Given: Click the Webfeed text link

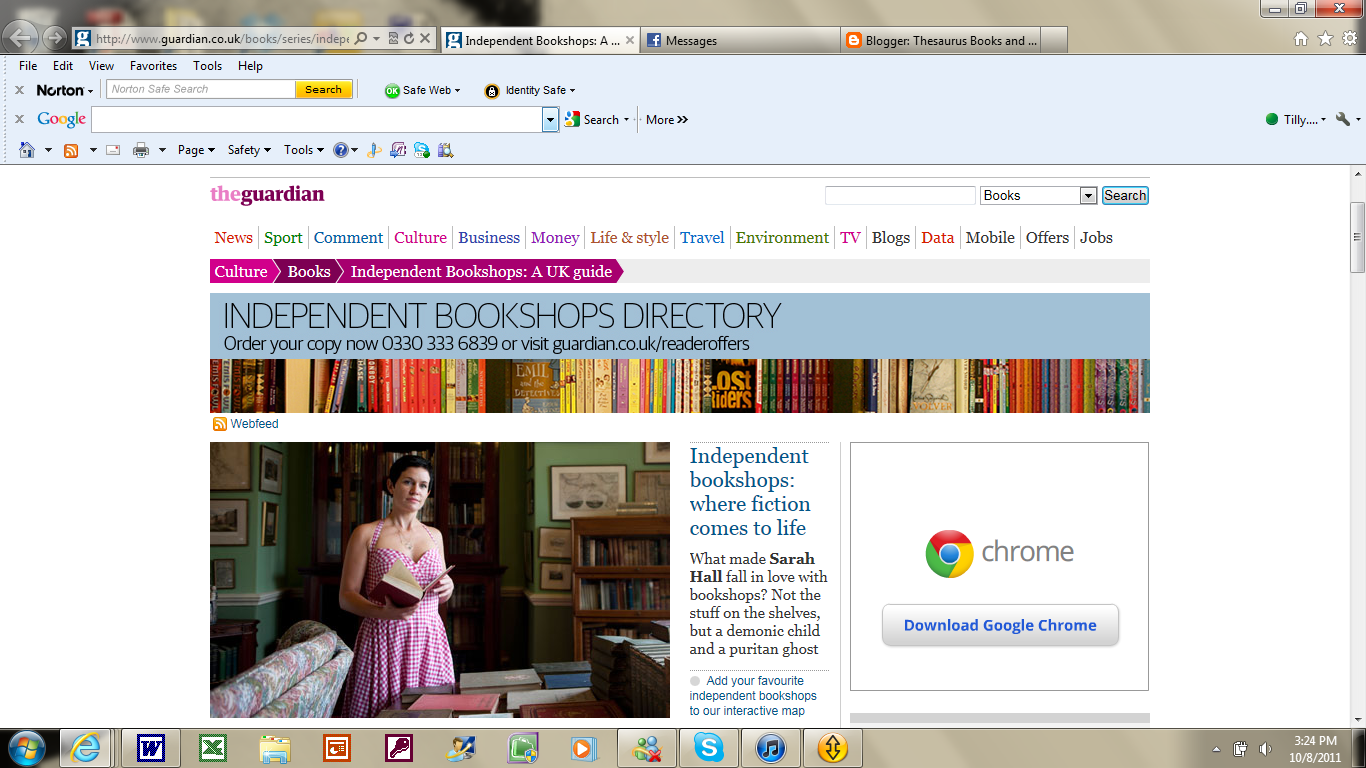Looking at the screenshot, I should coord(255,424).
